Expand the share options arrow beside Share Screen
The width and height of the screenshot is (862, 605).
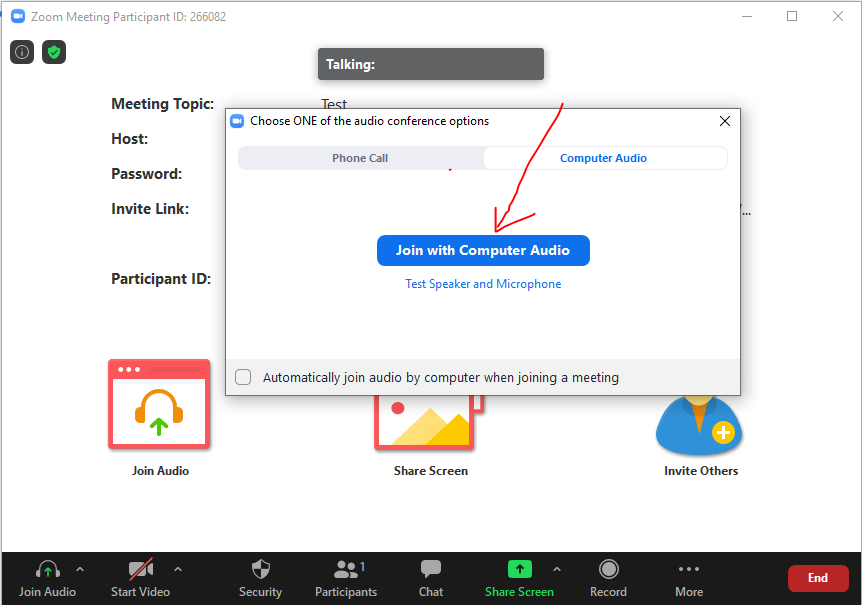(557, 570)
